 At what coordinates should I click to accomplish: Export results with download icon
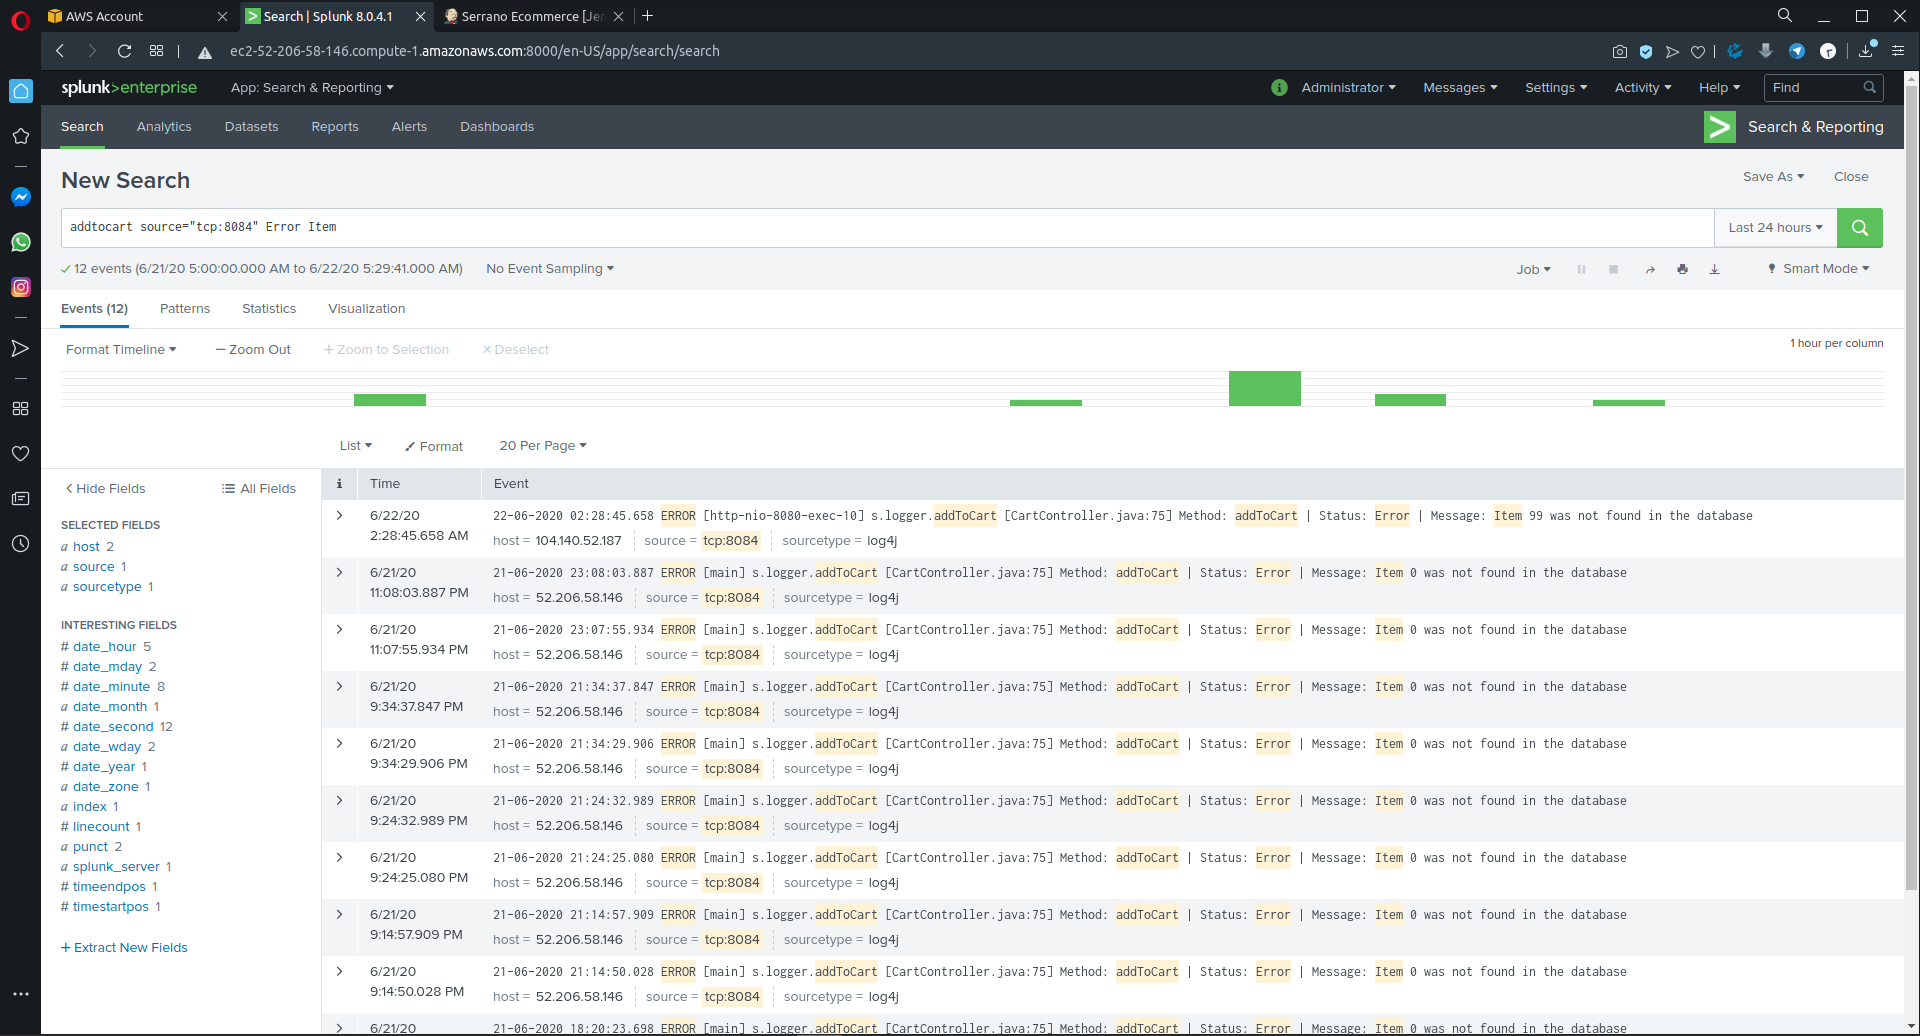[1714, 269]
